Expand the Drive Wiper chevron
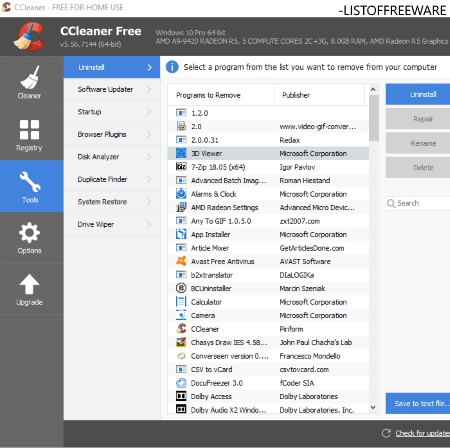450x448 pixels. point(149,224)
